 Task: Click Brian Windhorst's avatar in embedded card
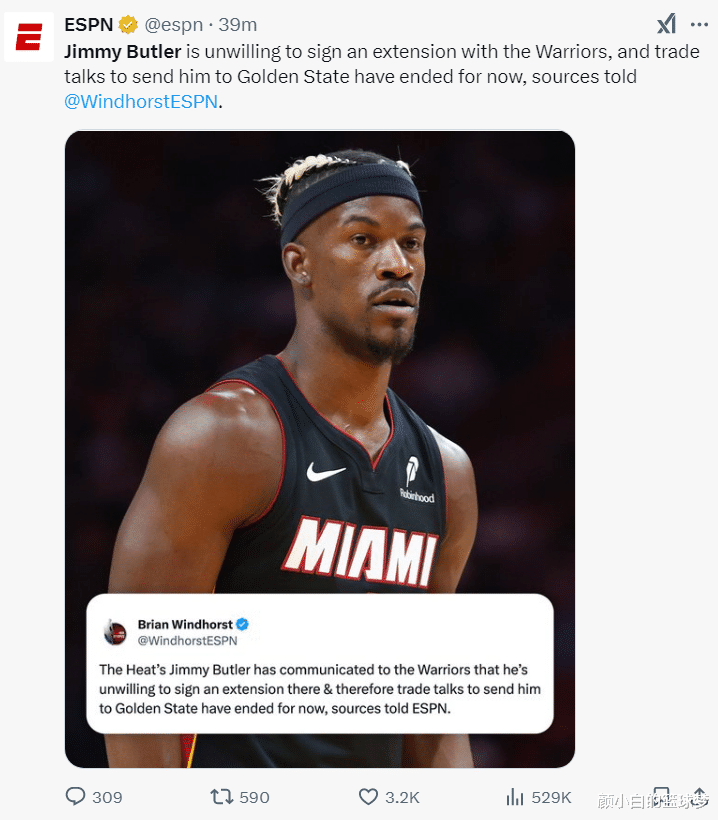[x=115, y=632]
